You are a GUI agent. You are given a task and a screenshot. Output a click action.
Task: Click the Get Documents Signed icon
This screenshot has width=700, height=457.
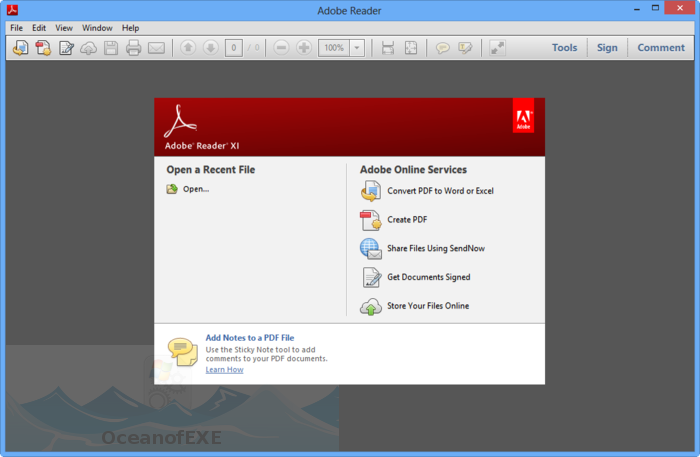(371, 277)
